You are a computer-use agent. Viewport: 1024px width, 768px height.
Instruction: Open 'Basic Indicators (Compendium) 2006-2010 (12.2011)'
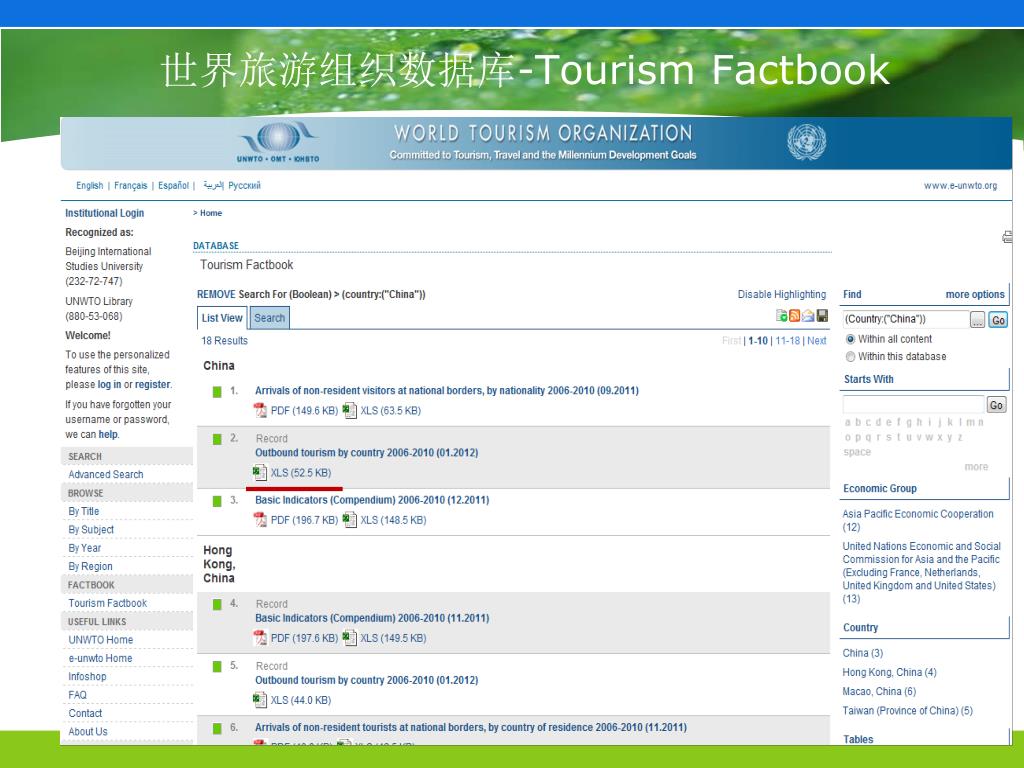click(372, 500)
